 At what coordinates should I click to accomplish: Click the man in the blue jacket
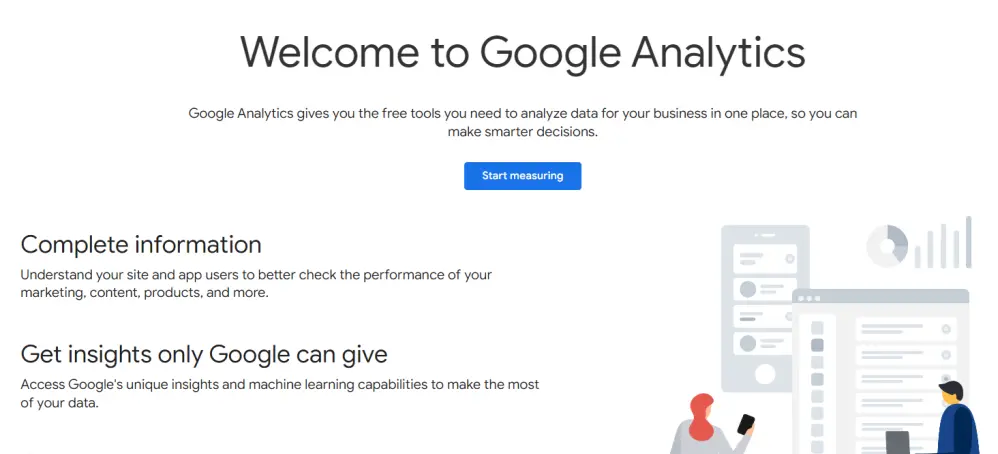(x=957, y=418)
